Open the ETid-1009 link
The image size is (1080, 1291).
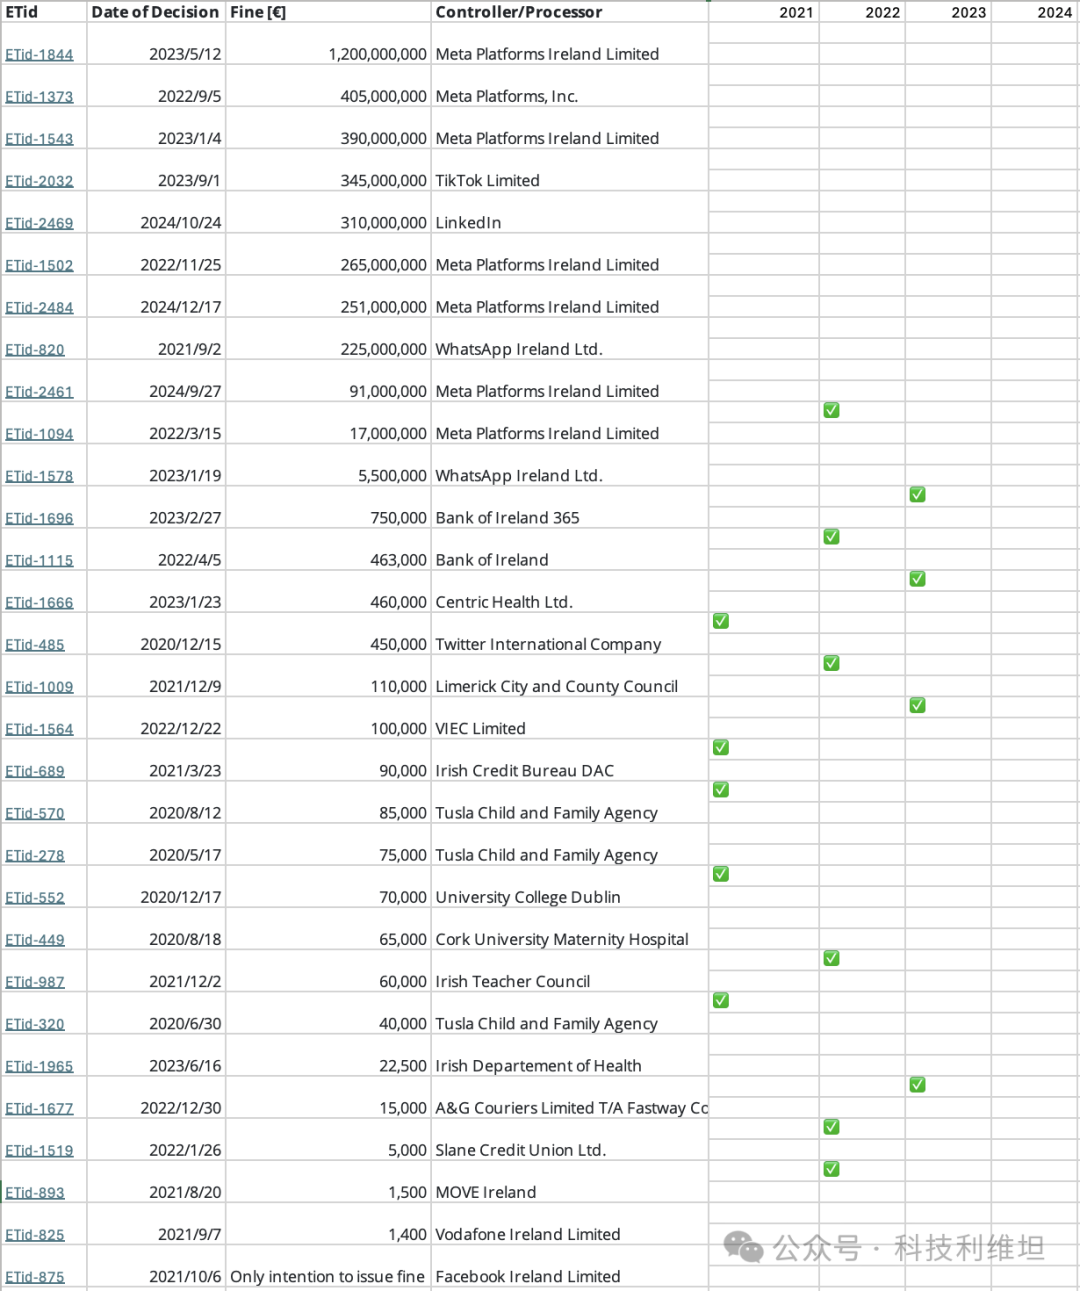39,686
